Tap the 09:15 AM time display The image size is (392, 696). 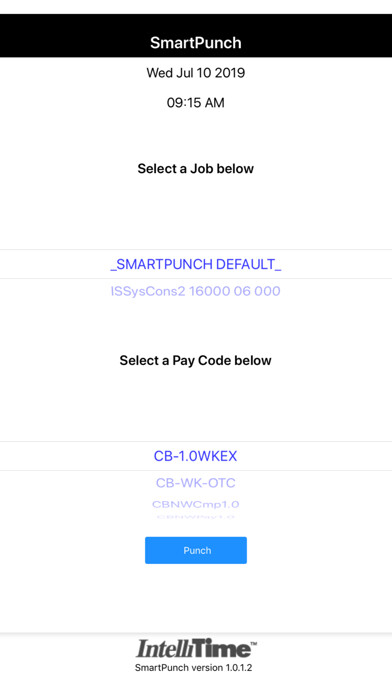pos(196,103)
